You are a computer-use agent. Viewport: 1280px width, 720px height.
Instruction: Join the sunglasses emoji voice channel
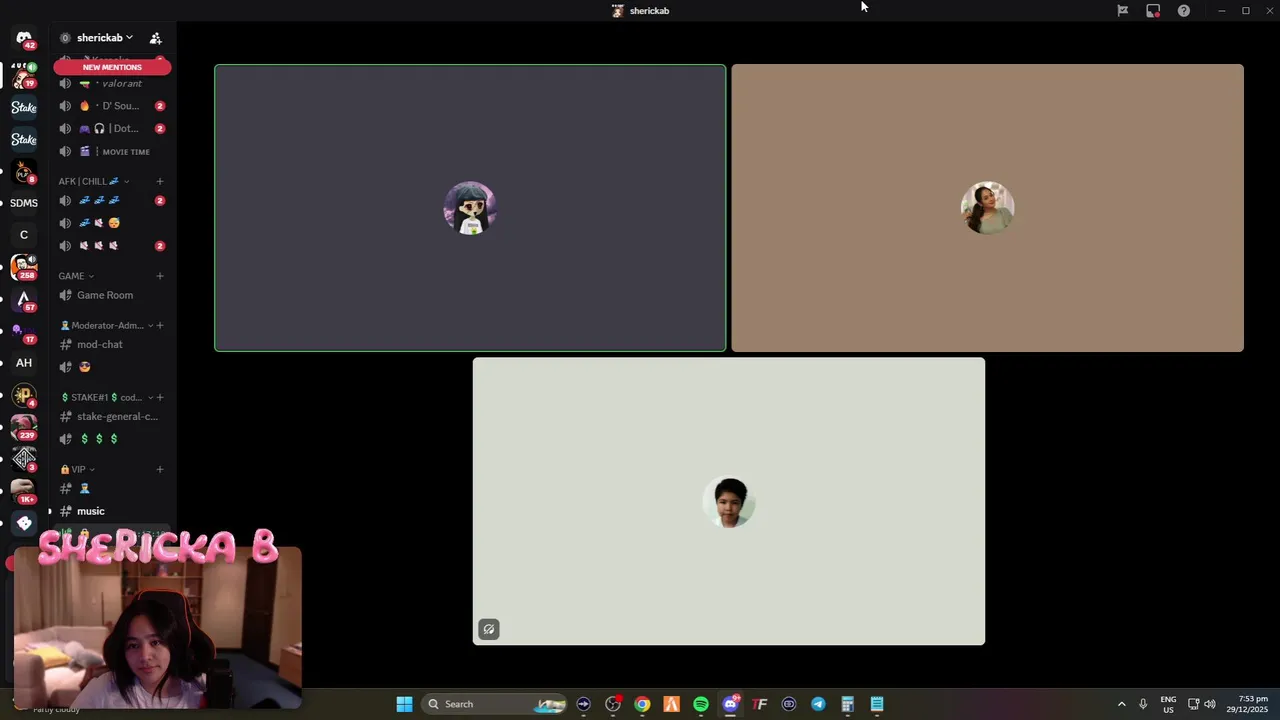(x=112, y=367)
